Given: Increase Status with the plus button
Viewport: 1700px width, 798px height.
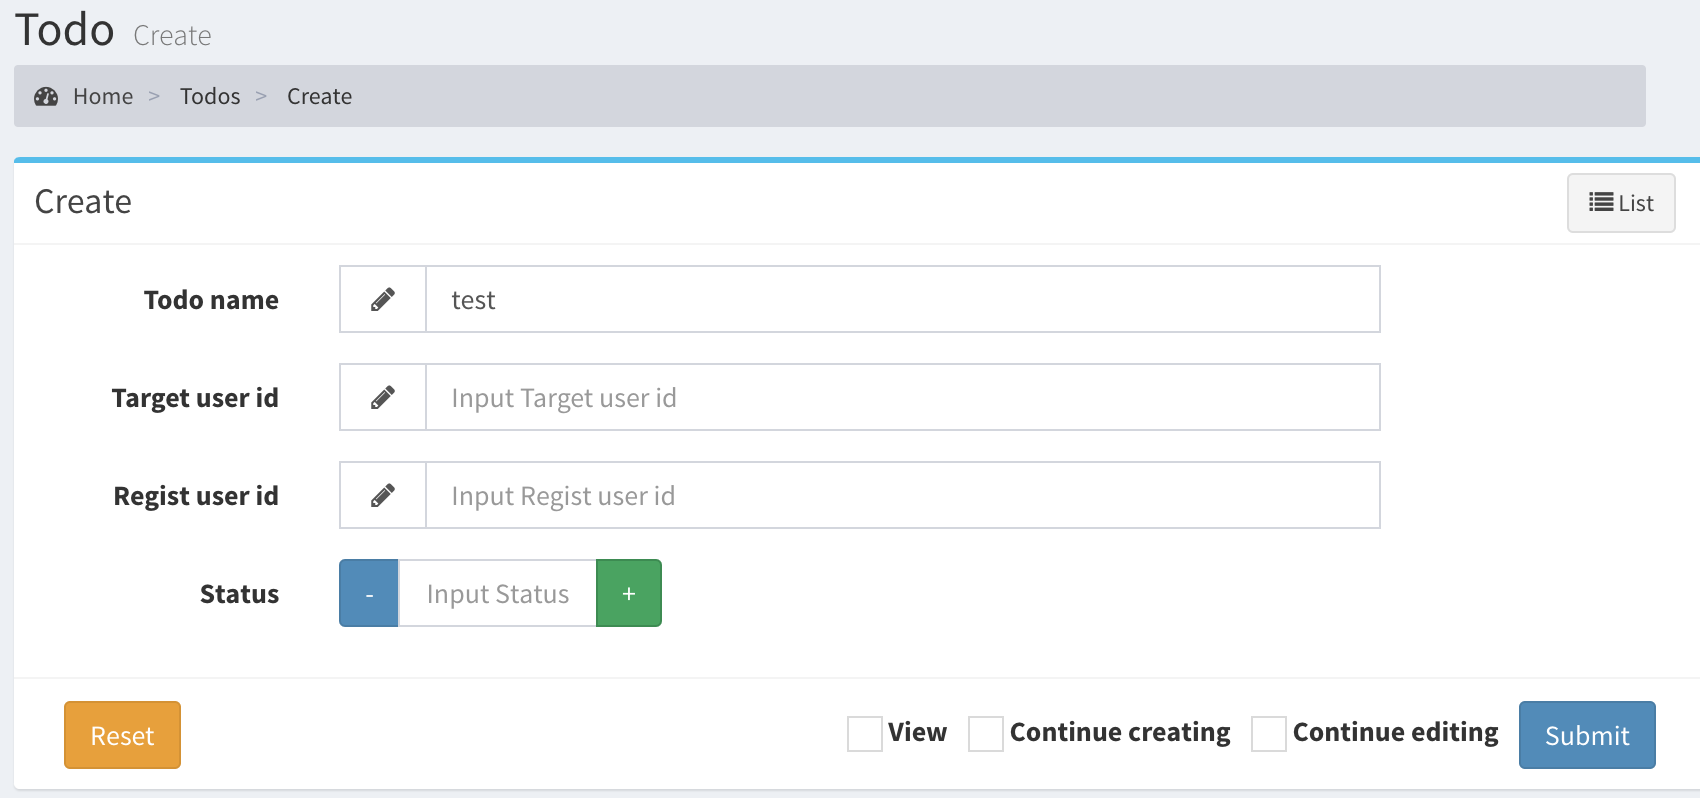Looking at the screenshot, I should point(629,593).
